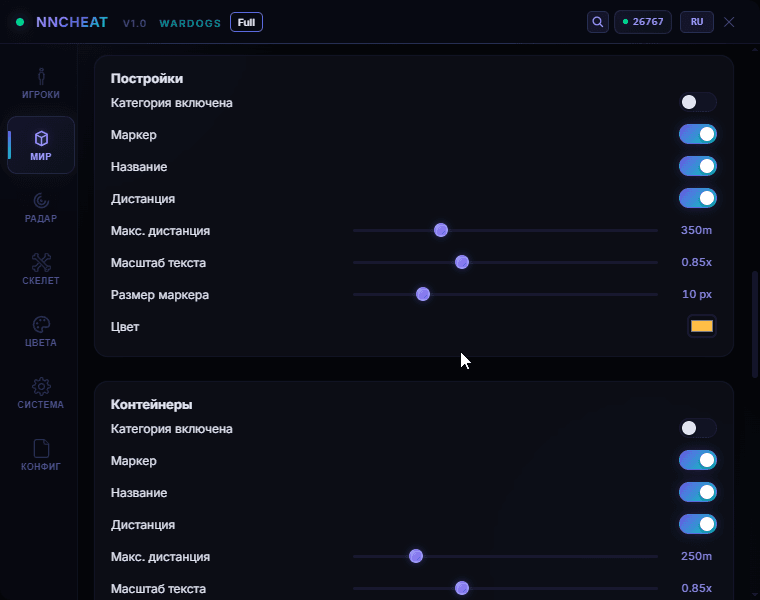Click the Full edition badge
The width and height of the screenshot is (760, 600).
(246, 22)
